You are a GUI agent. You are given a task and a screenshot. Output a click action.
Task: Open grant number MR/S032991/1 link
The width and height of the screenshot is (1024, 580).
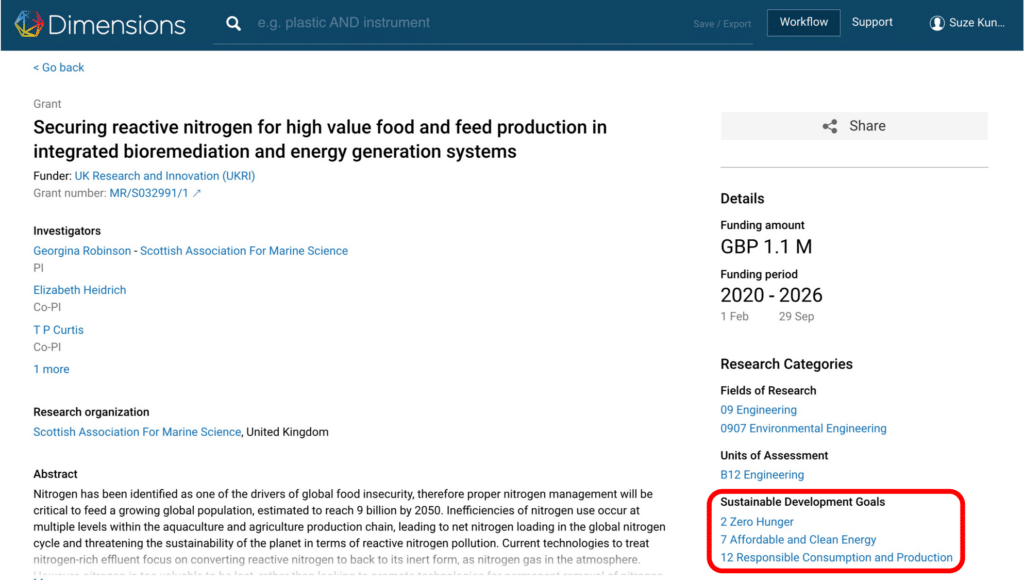tap(148, 194)
